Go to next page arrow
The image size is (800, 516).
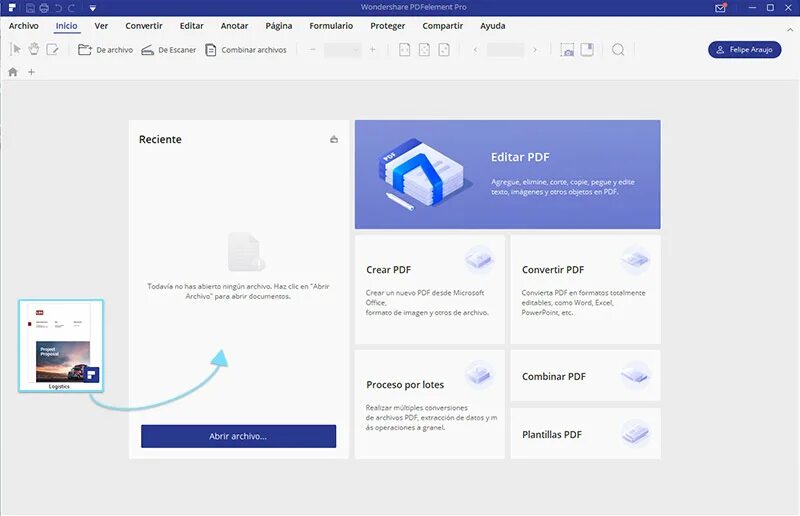[x=535, y=50]
